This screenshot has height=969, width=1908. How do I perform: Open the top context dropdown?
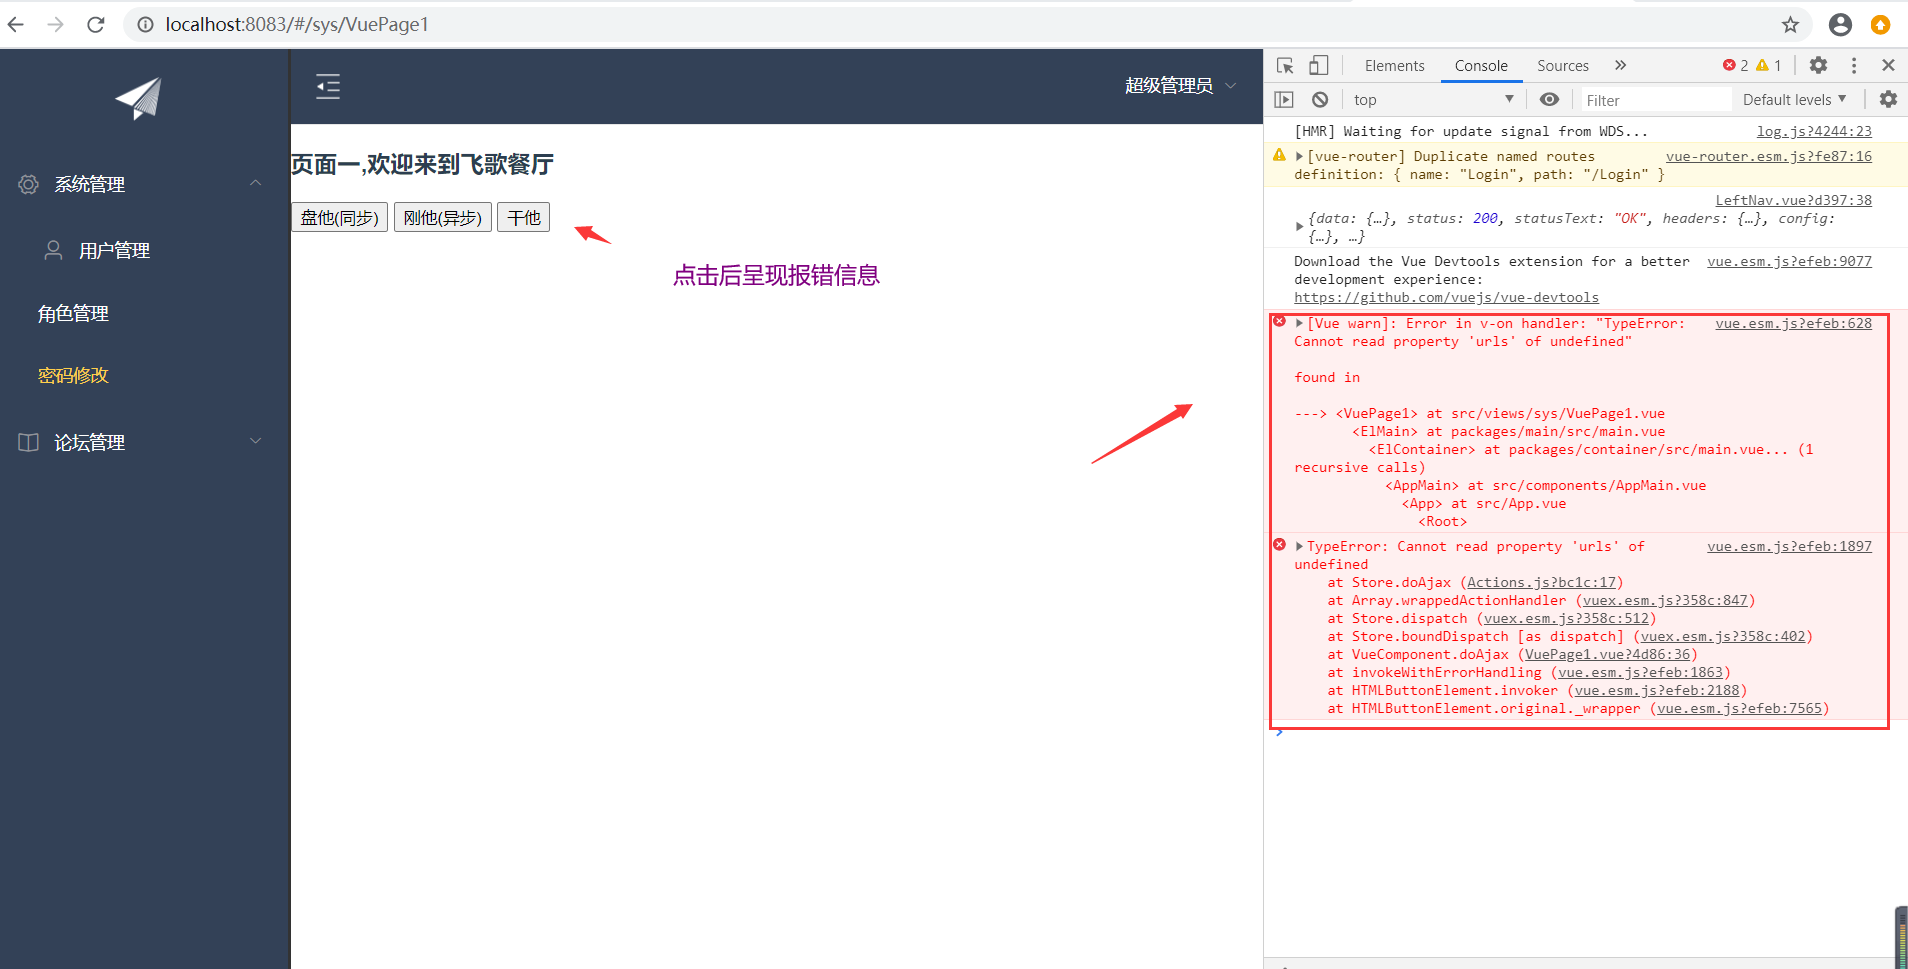(1433, 99)
